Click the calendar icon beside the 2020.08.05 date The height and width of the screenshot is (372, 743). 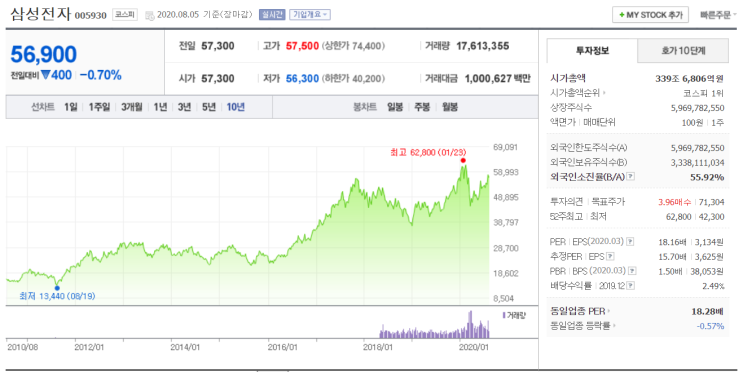[150, 15]
